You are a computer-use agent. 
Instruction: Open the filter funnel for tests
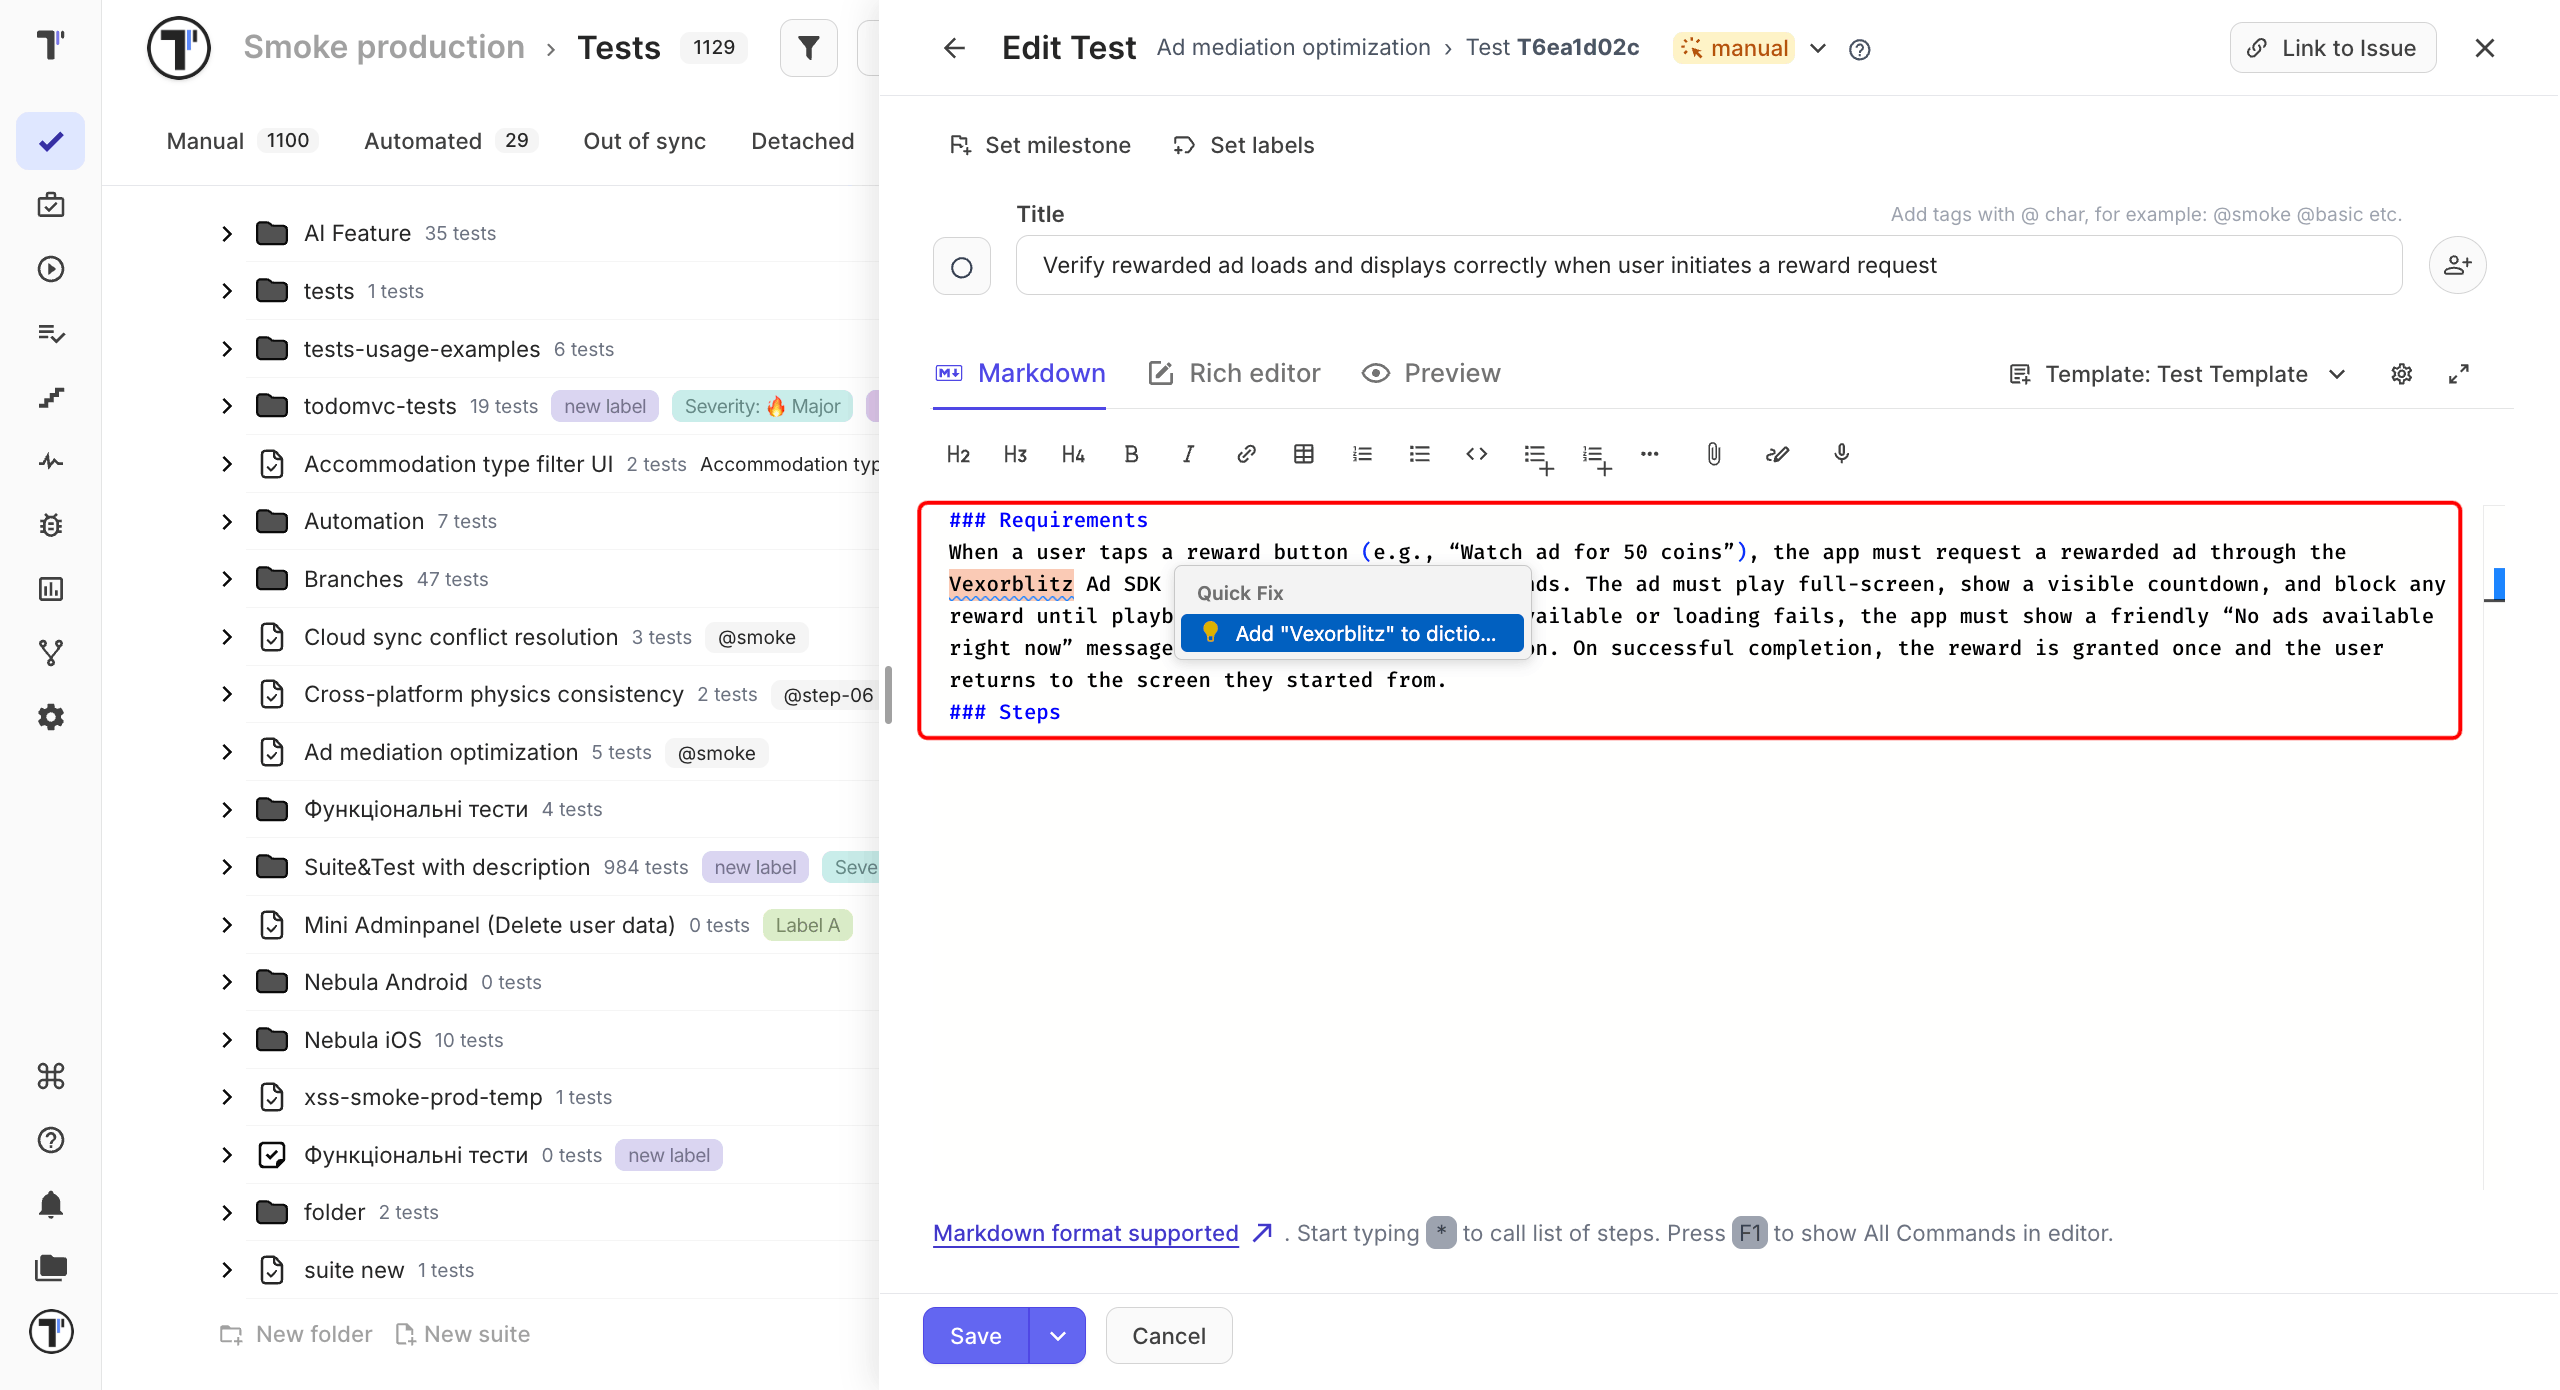[808, 48]
